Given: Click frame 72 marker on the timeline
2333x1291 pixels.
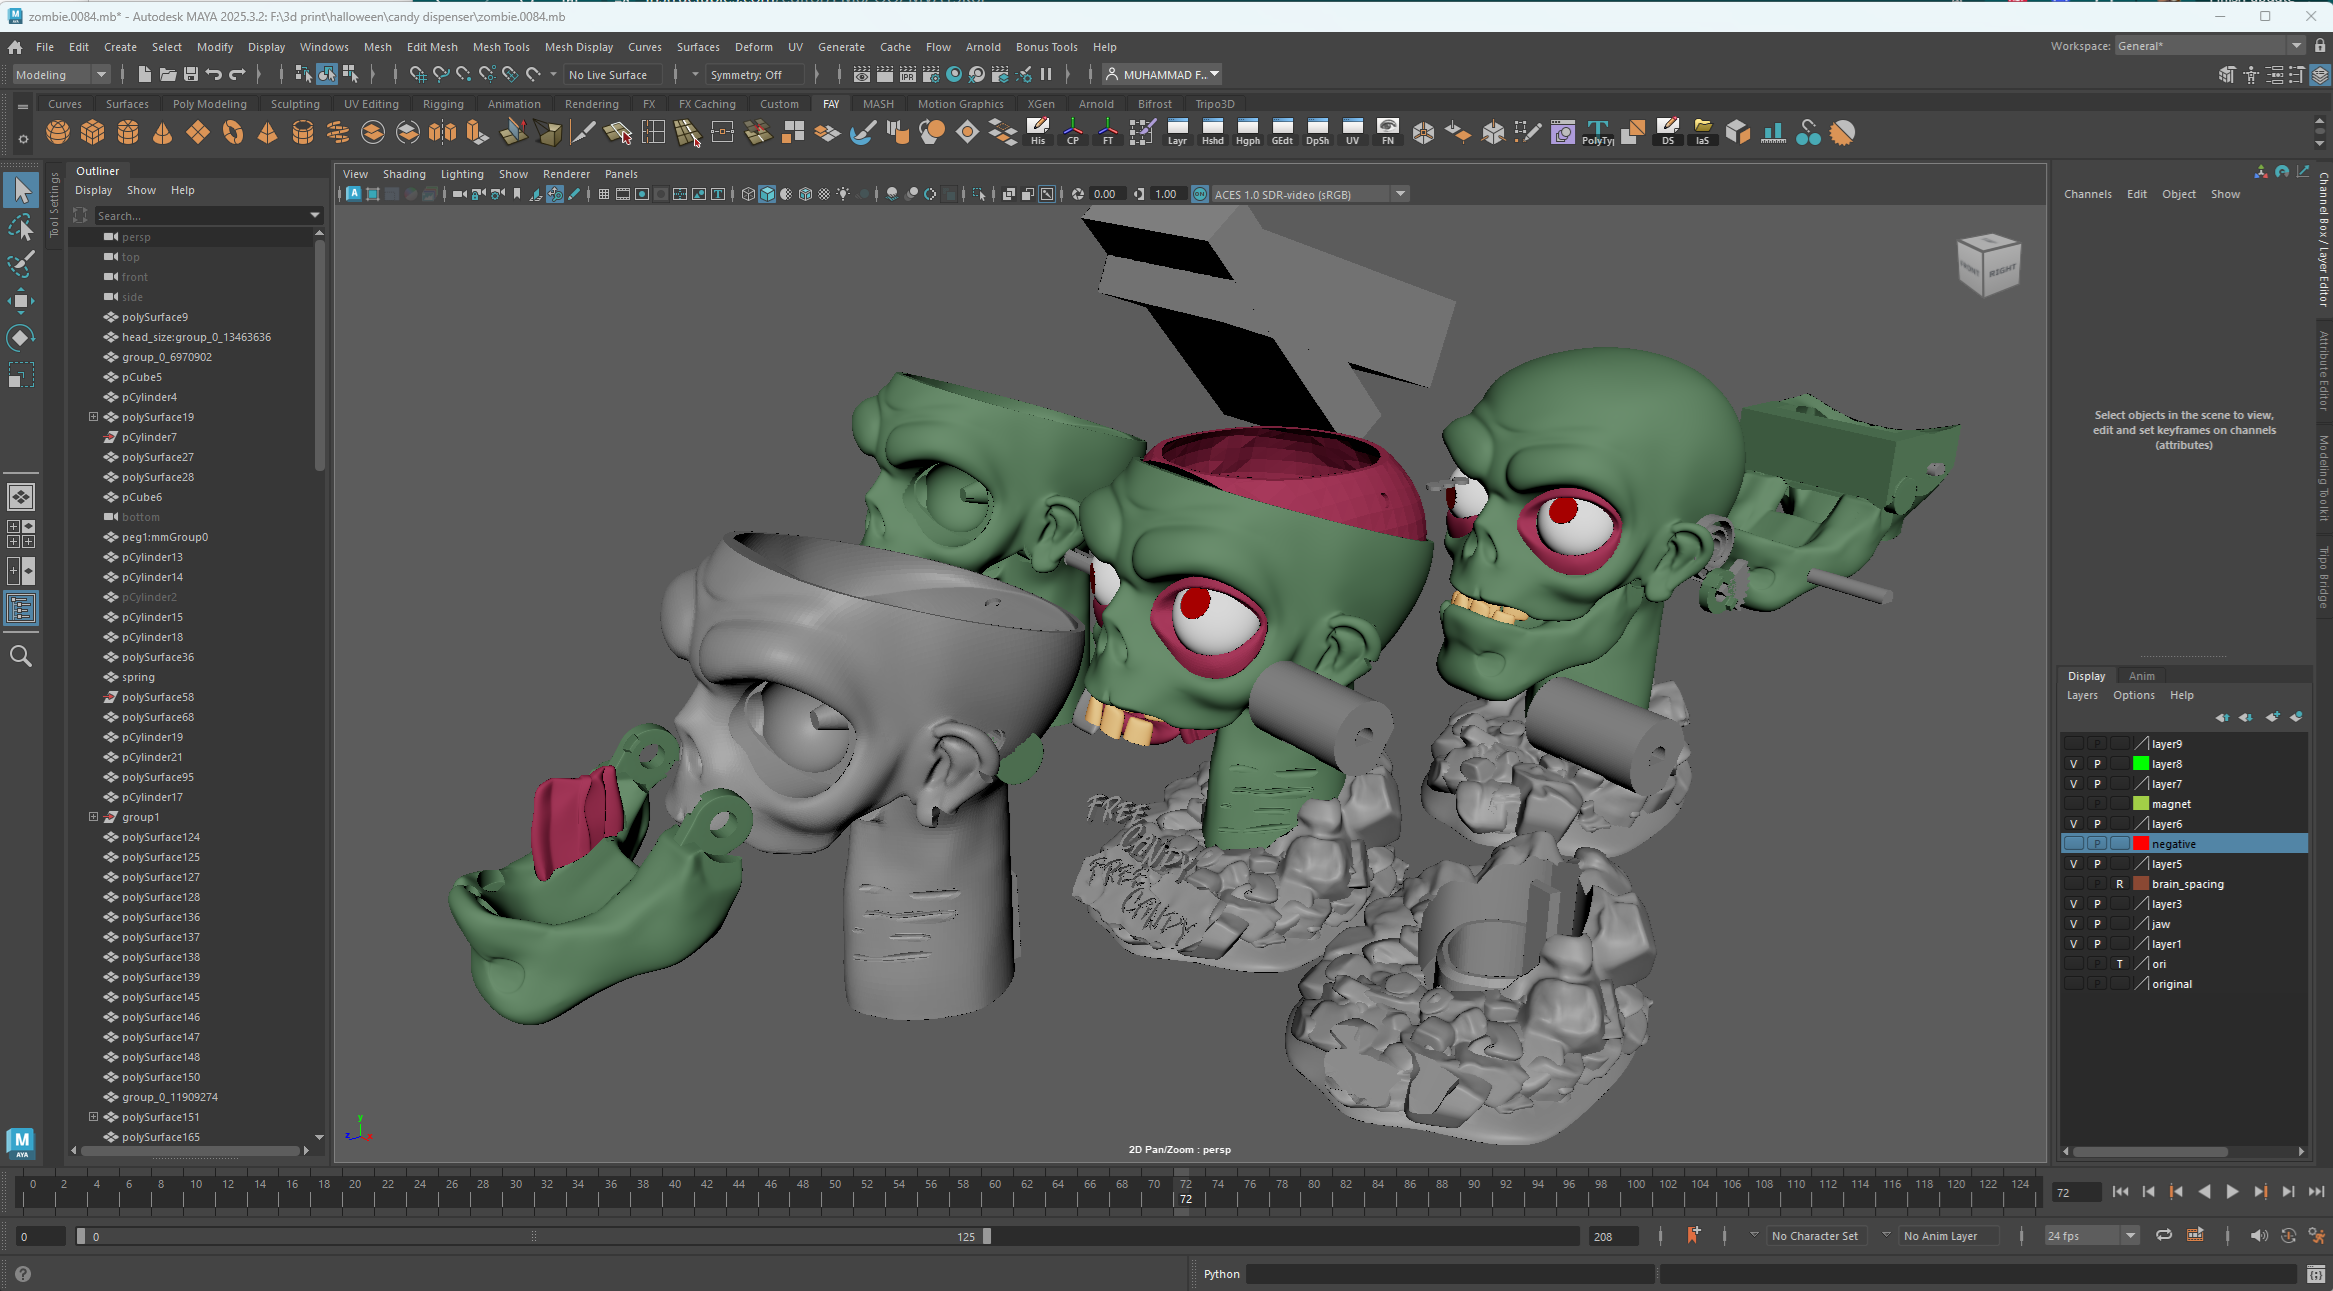Looking at the screenshot, I should coord(1185,1191).
